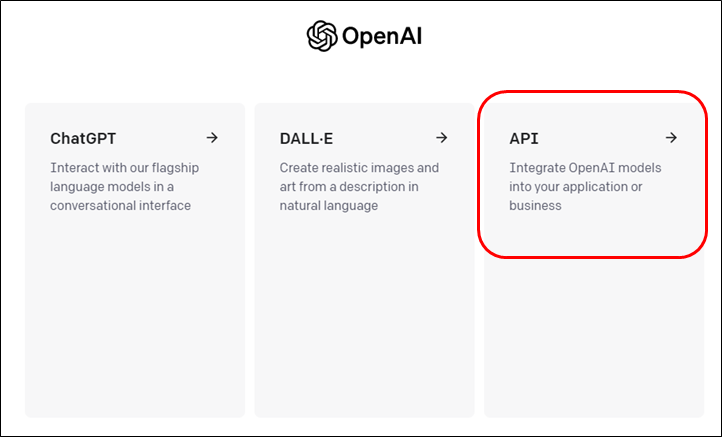Open the DALL·E card title
This screenshot has height=437, width=722.
click(x=306, y=138)
